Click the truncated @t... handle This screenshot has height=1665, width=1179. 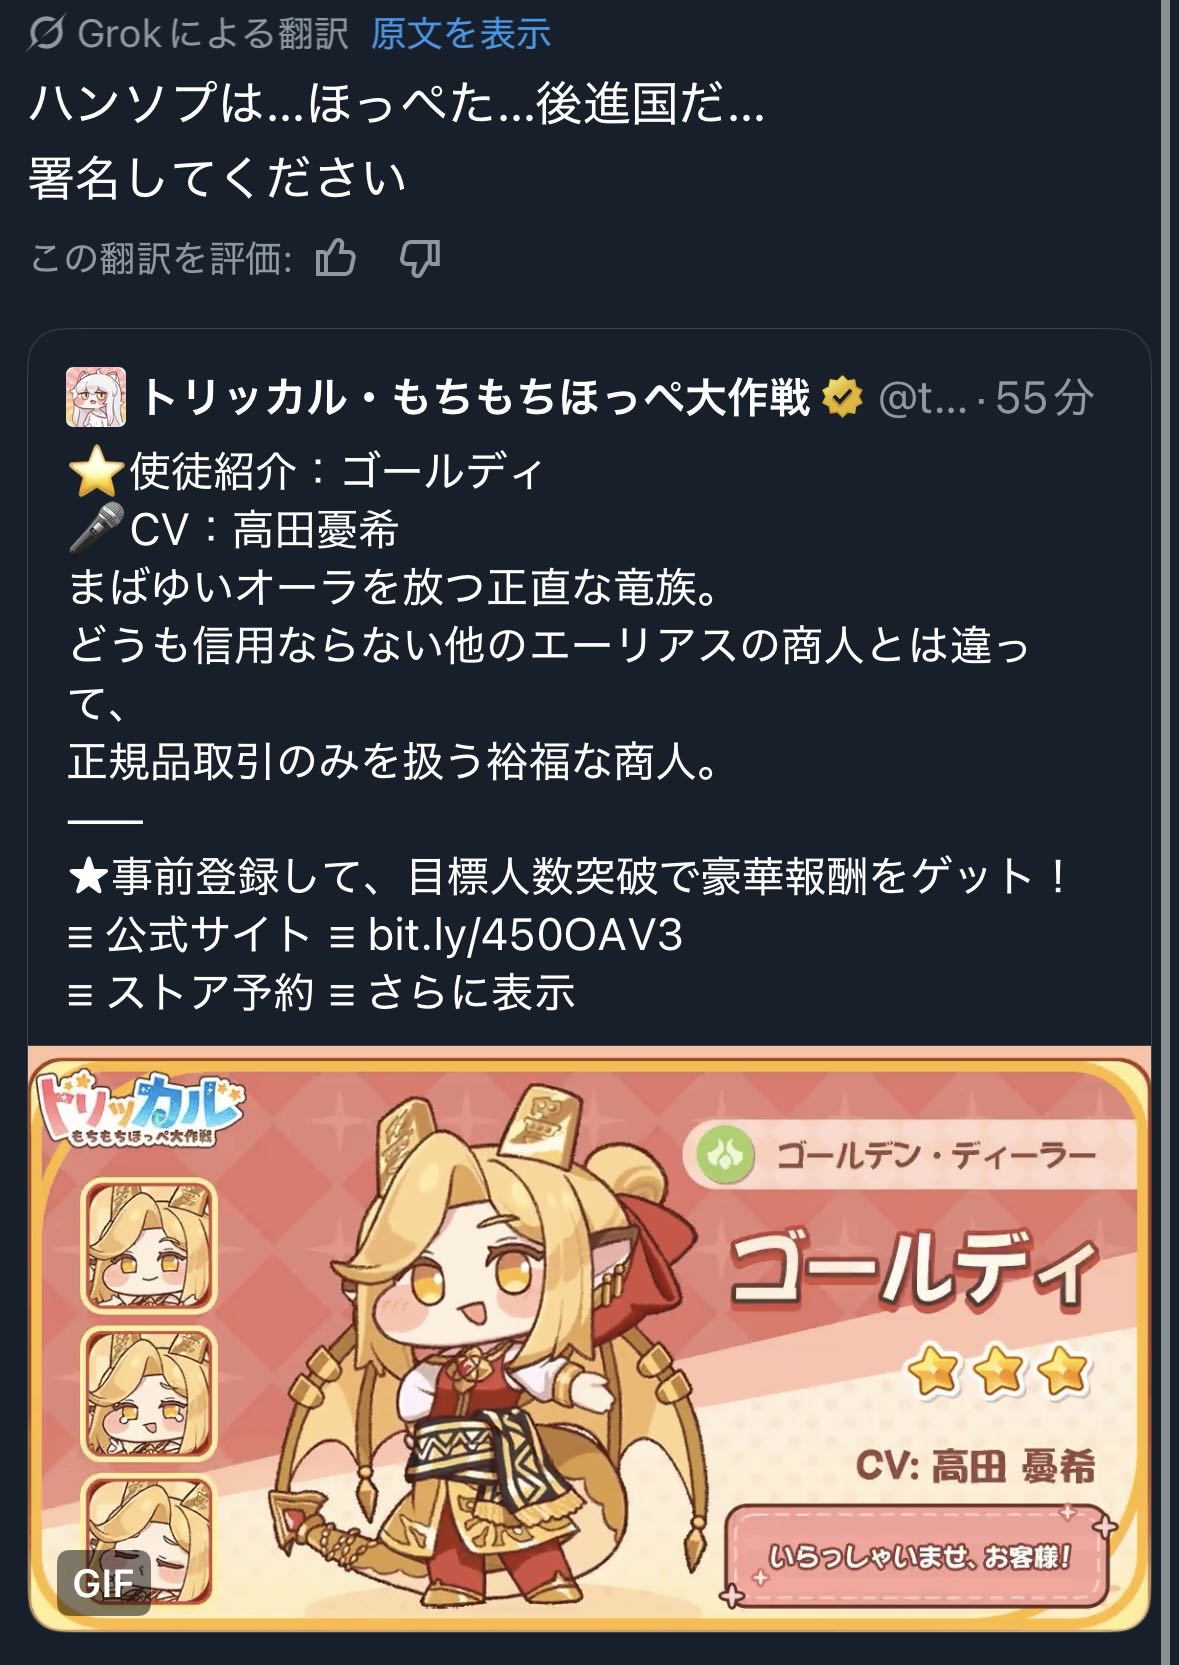coord(922,398)
